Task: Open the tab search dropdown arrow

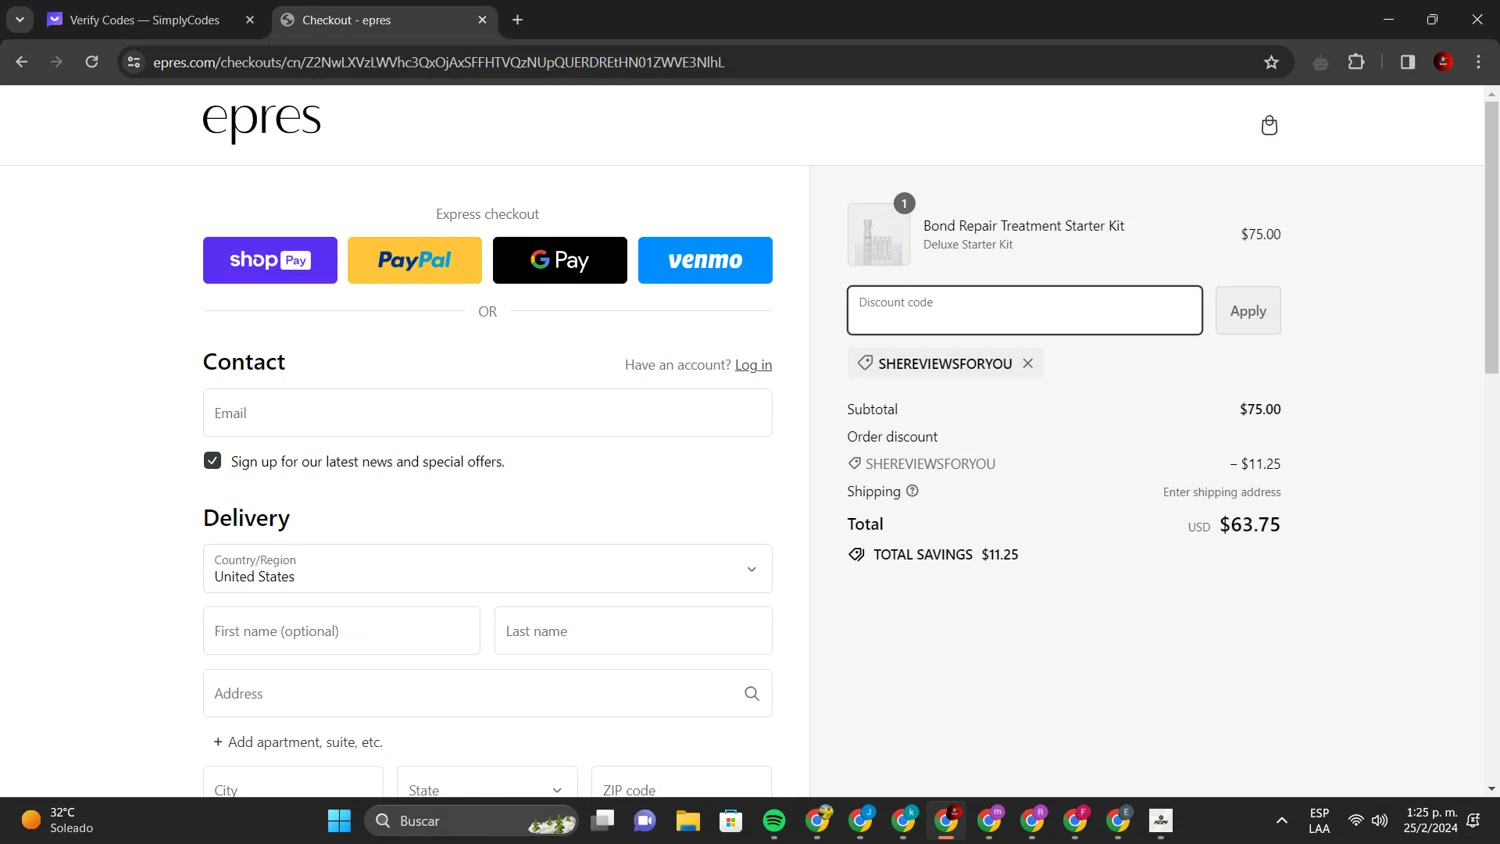Action: tap(19, 20)
